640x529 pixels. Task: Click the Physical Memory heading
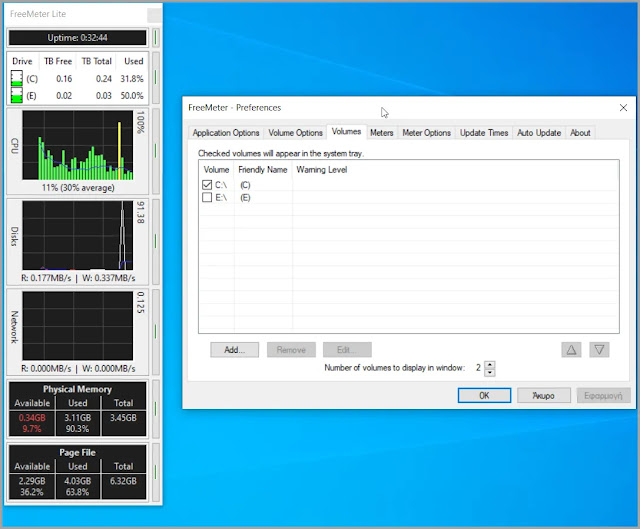click(x=77, y=389)
